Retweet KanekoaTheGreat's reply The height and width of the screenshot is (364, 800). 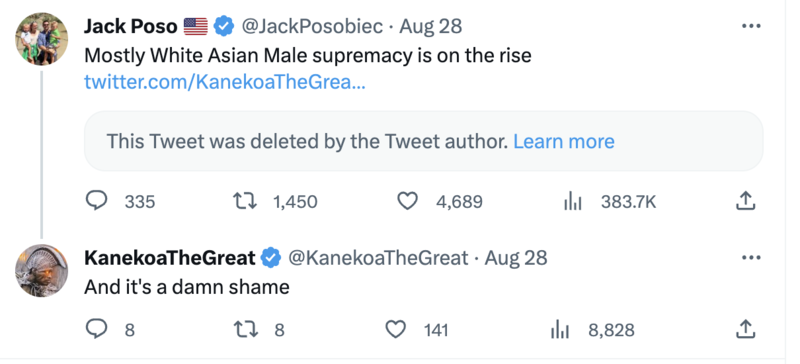click(247, 329)
